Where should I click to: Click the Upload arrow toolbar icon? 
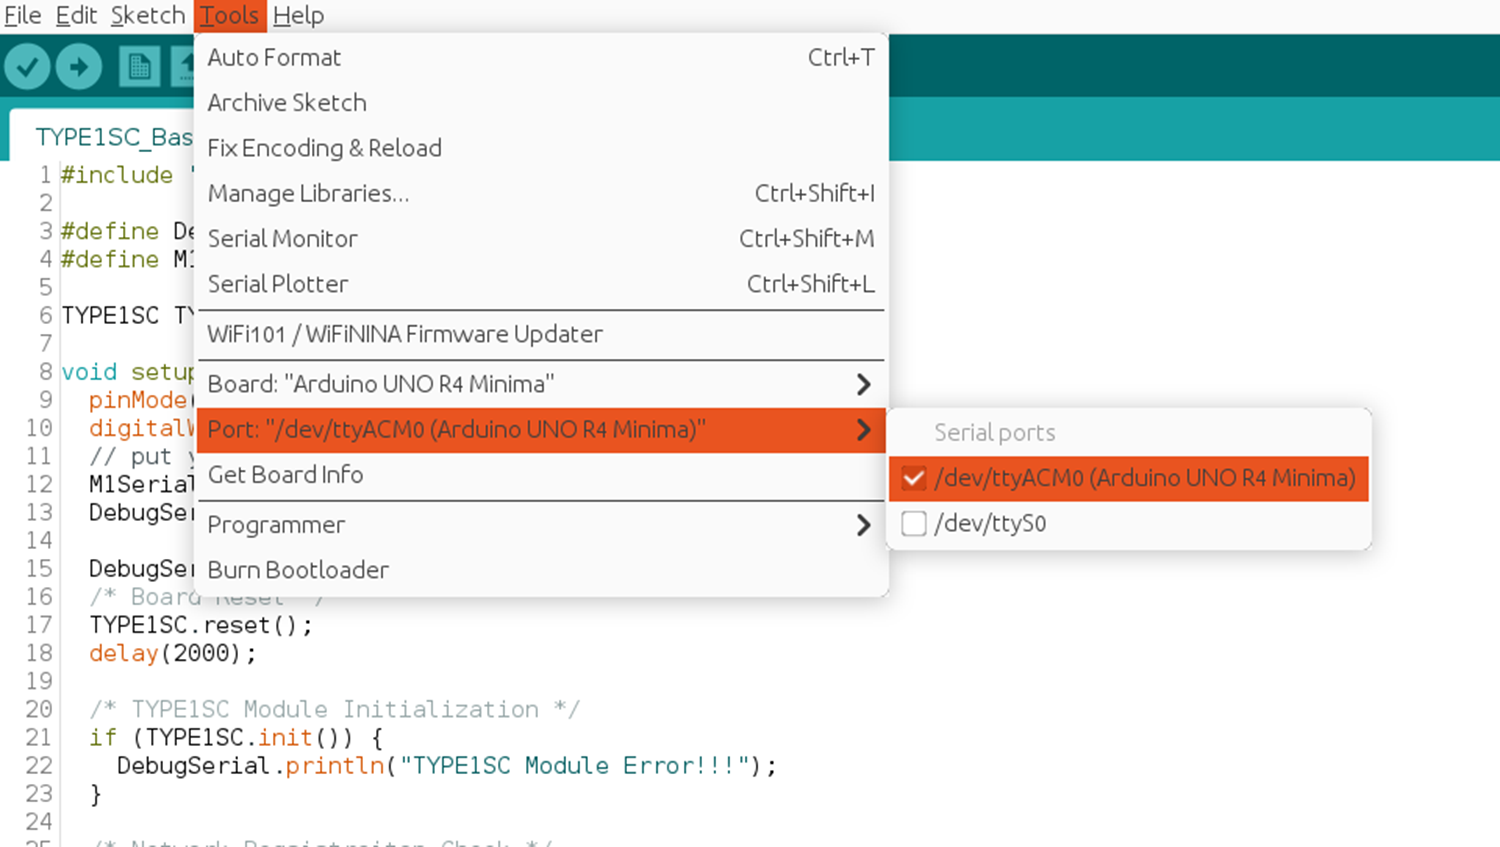tap(79, 67)
